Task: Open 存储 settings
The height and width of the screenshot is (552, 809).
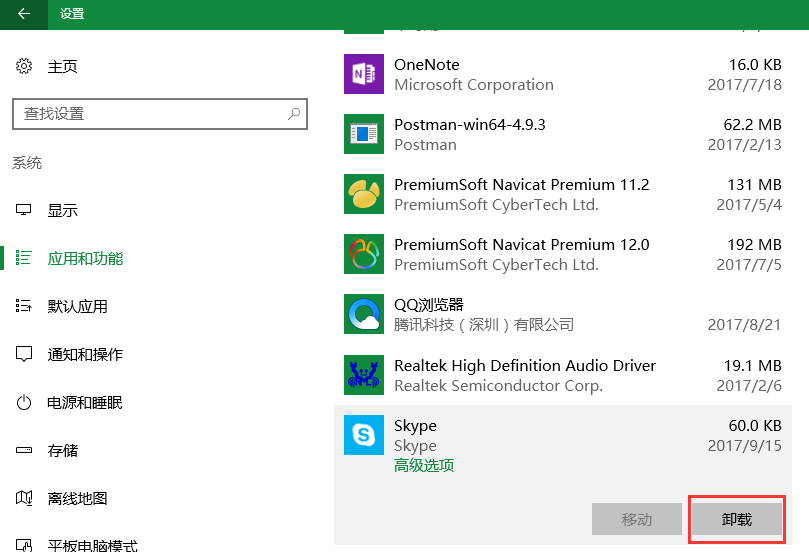Action: 62,450
